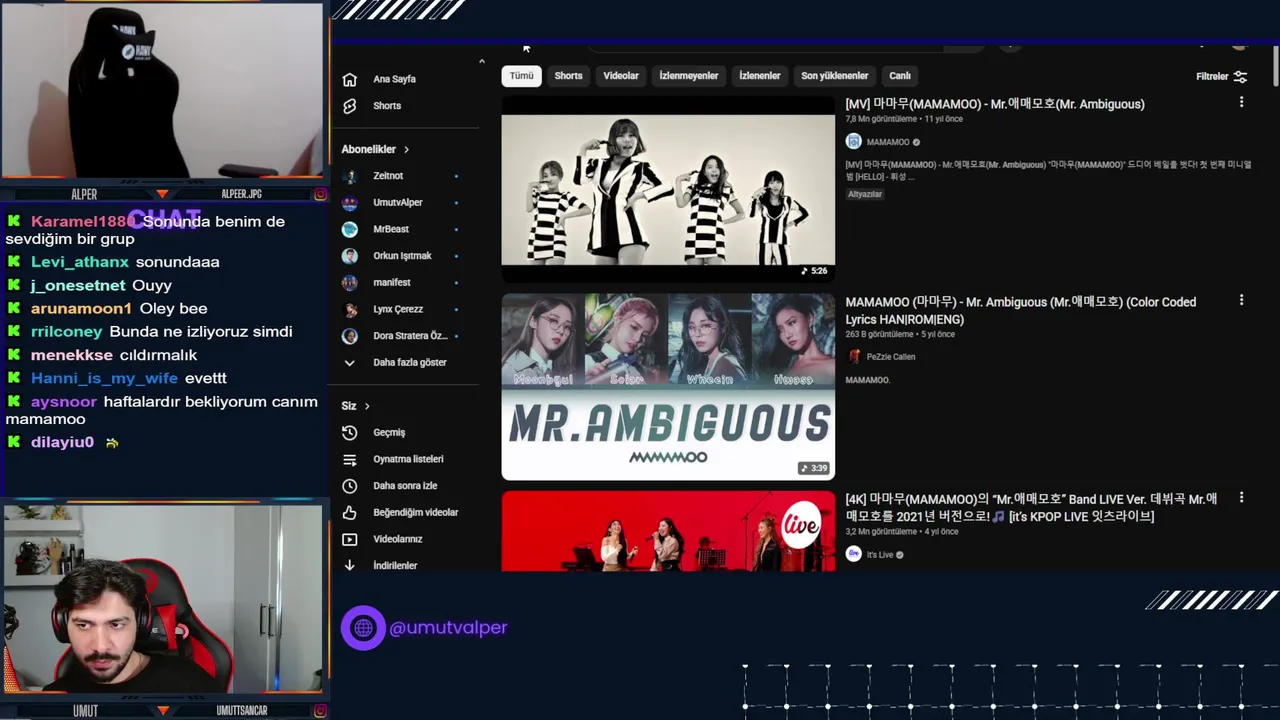This screenshot has width=1280, height=720.
Task: Open options menu for Color Coded Lyrics video
Action: pyautogui.click(x=1241, y=300)
